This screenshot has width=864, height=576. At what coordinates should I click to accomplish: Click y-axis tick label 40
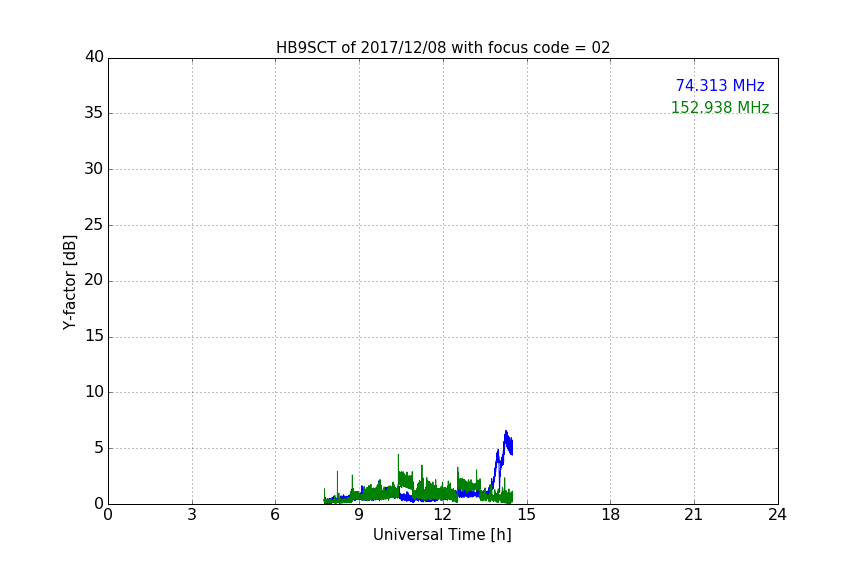tap(94, 57)
